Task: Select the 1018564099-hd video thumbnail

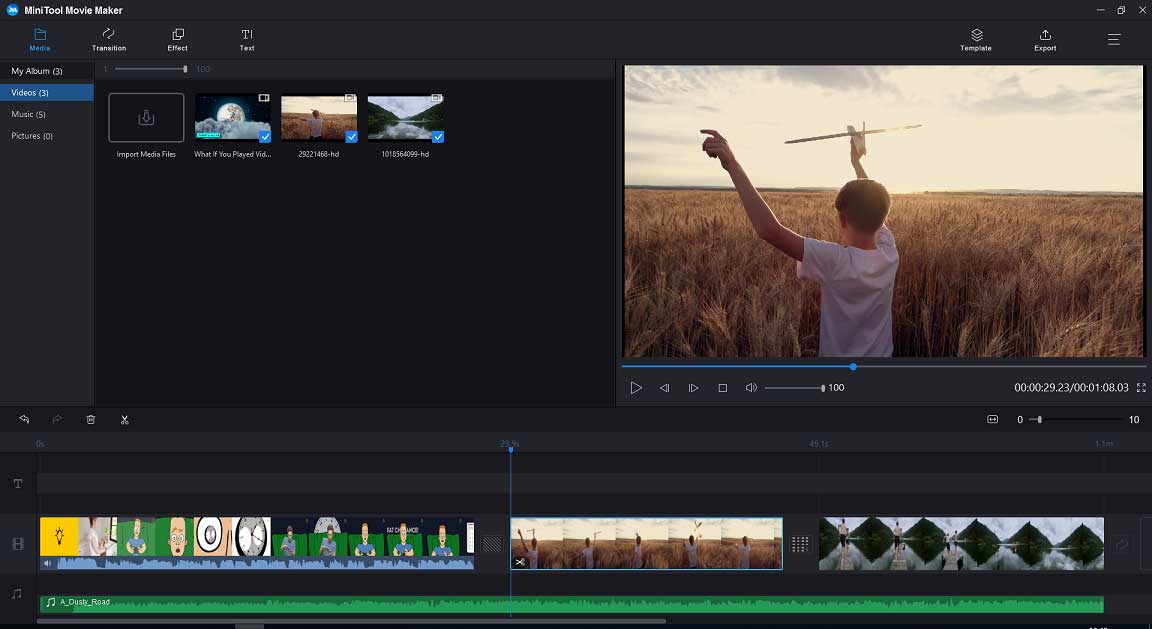Action: (406, 118)
